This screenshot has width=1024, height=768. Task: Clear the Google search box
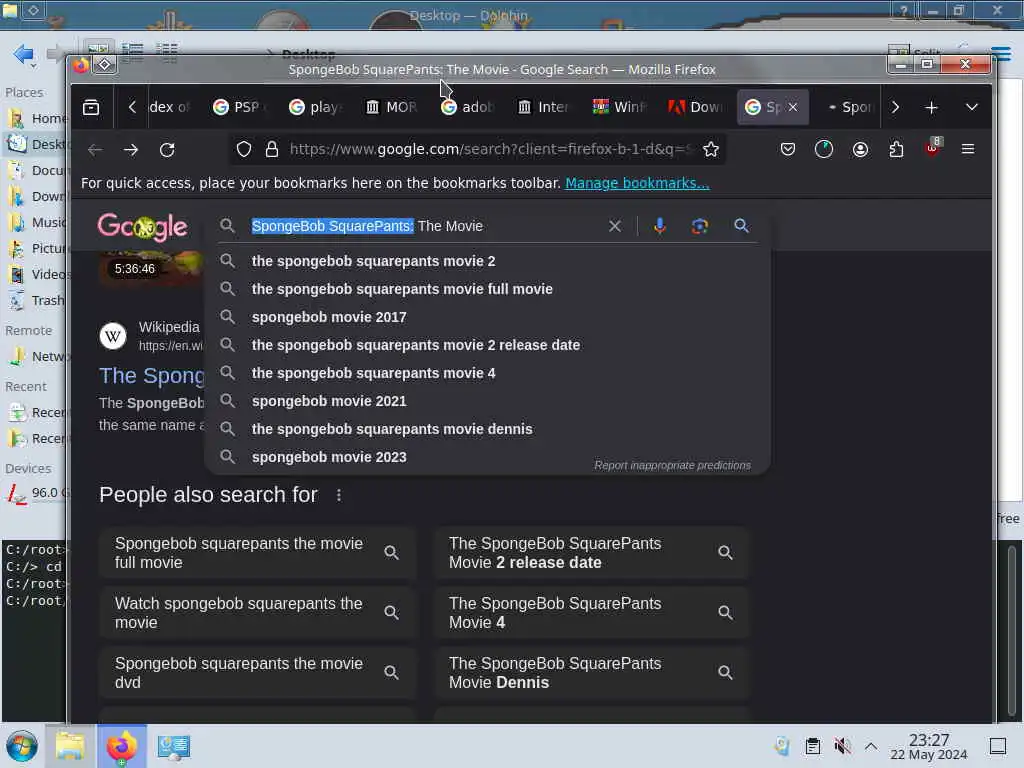point(615,226)
